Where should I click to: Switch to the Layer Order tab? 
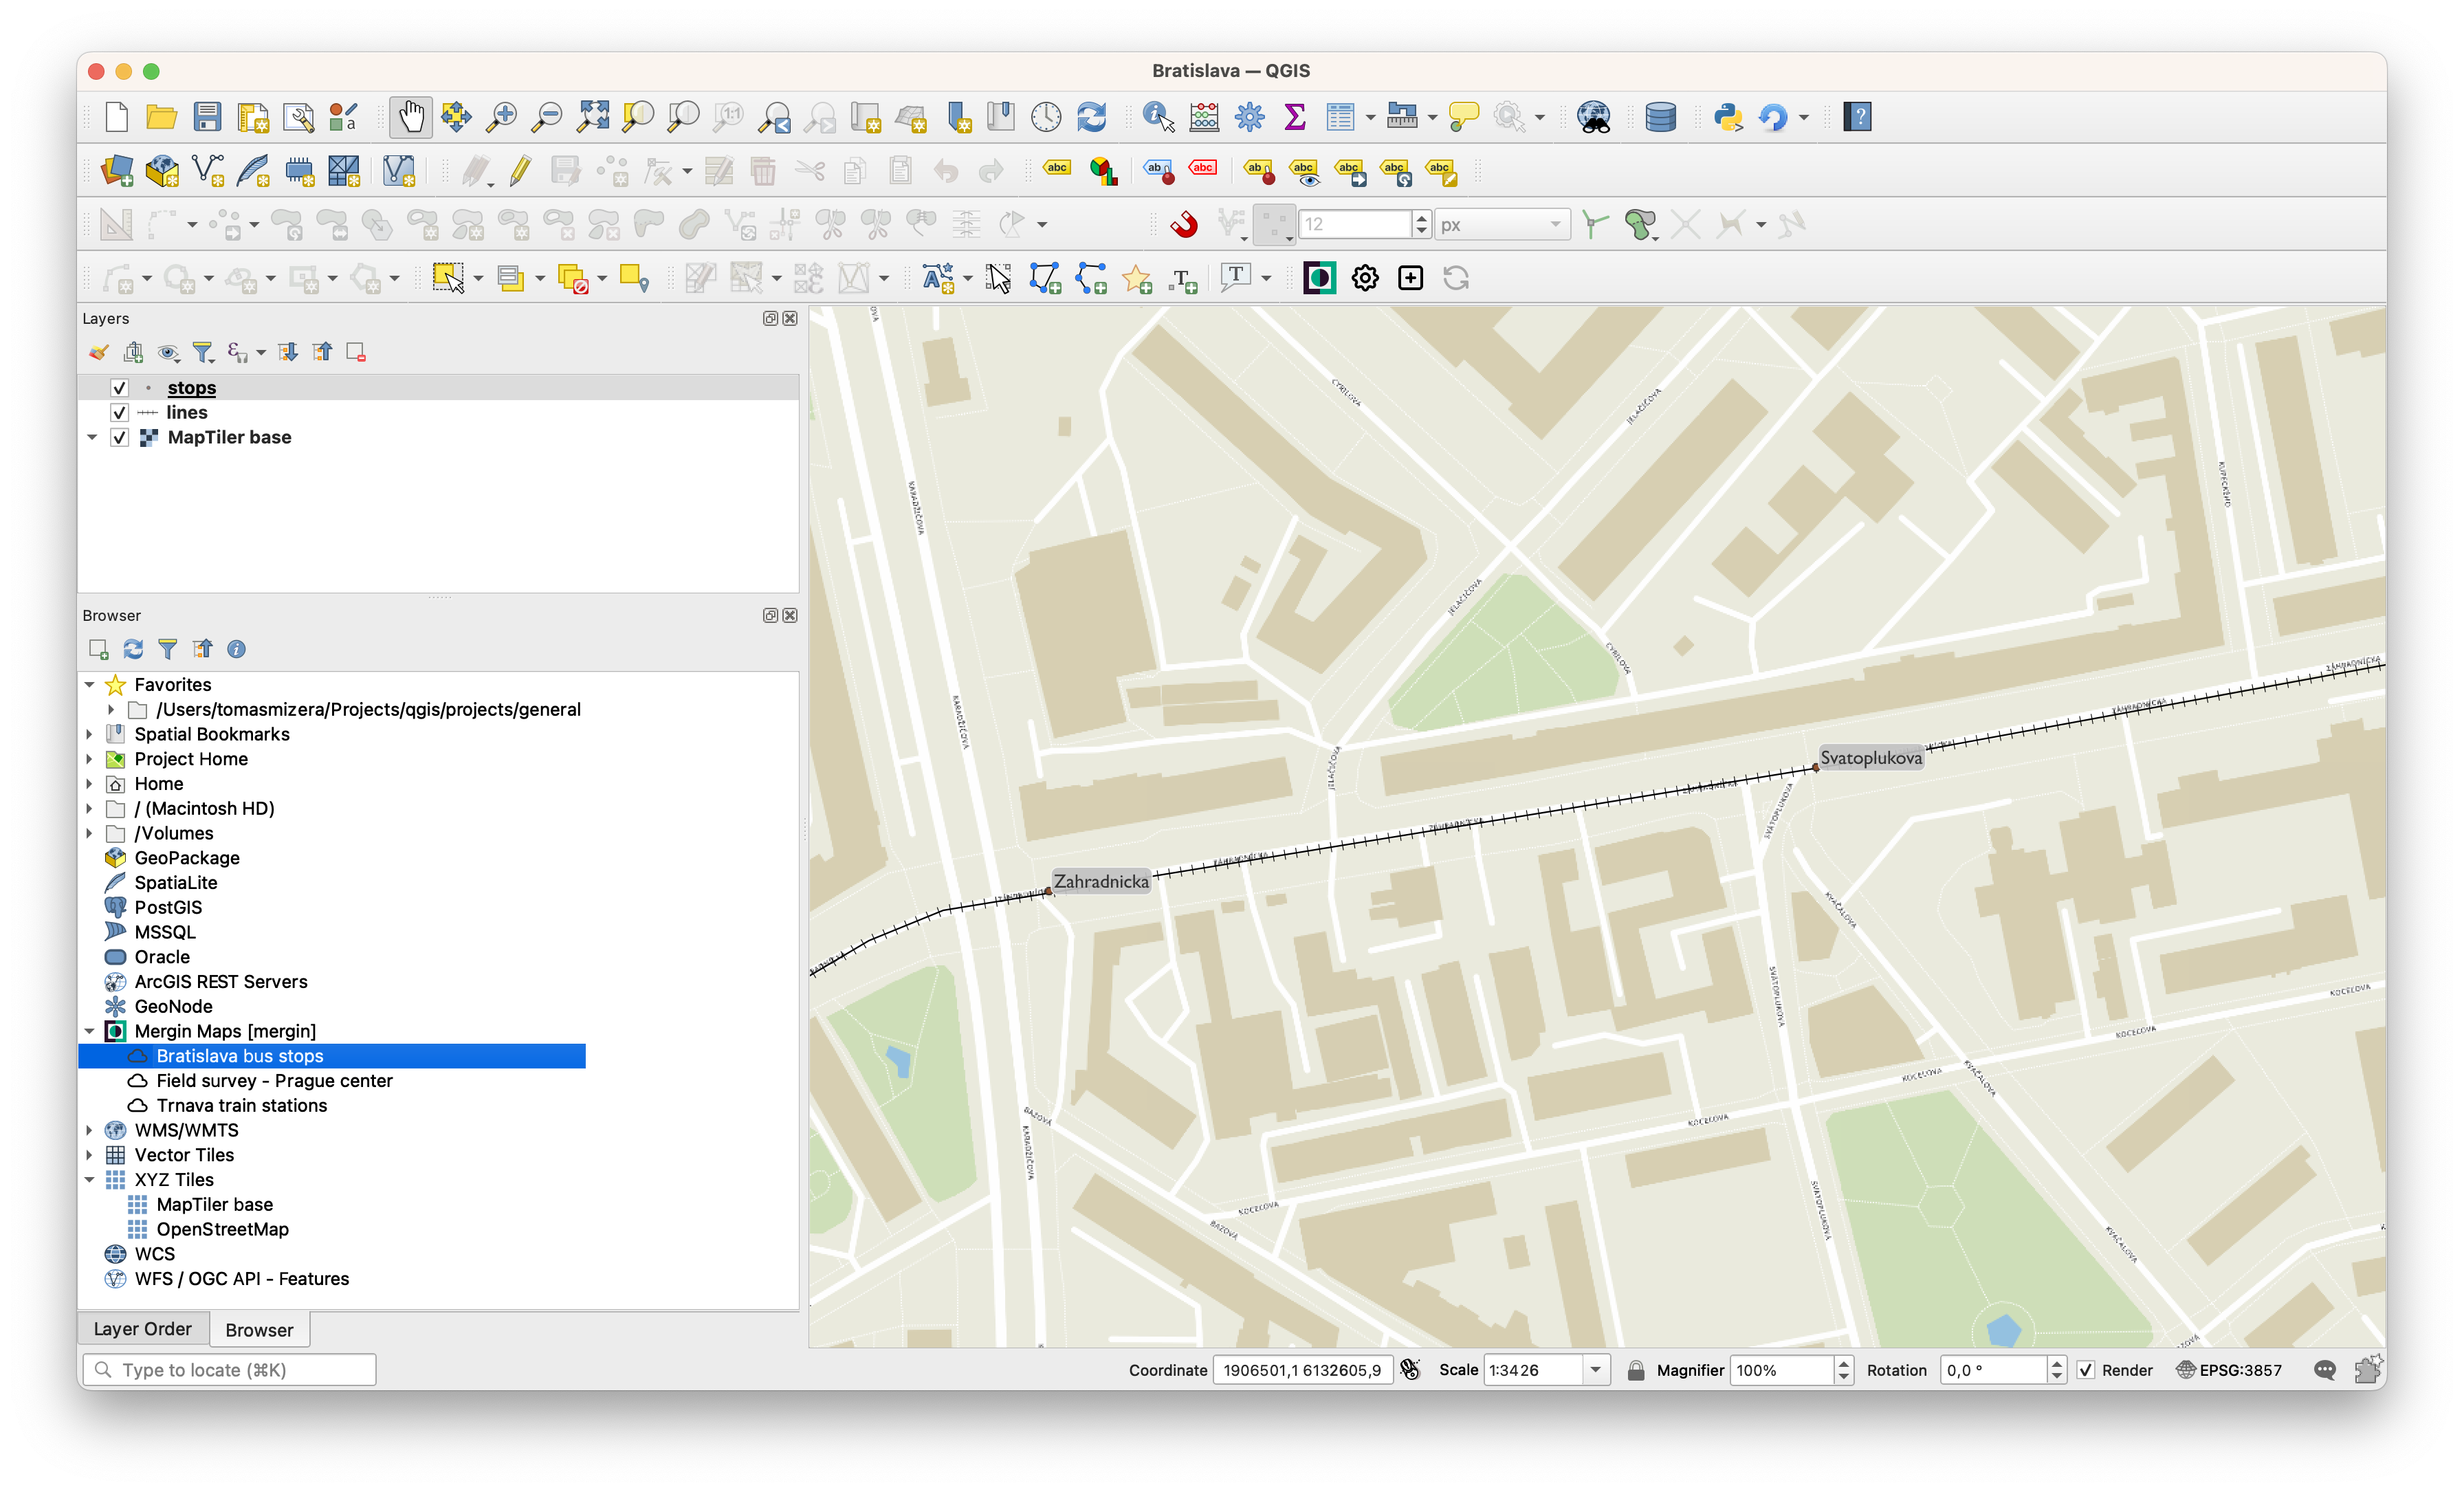[x=142, y=1329]
